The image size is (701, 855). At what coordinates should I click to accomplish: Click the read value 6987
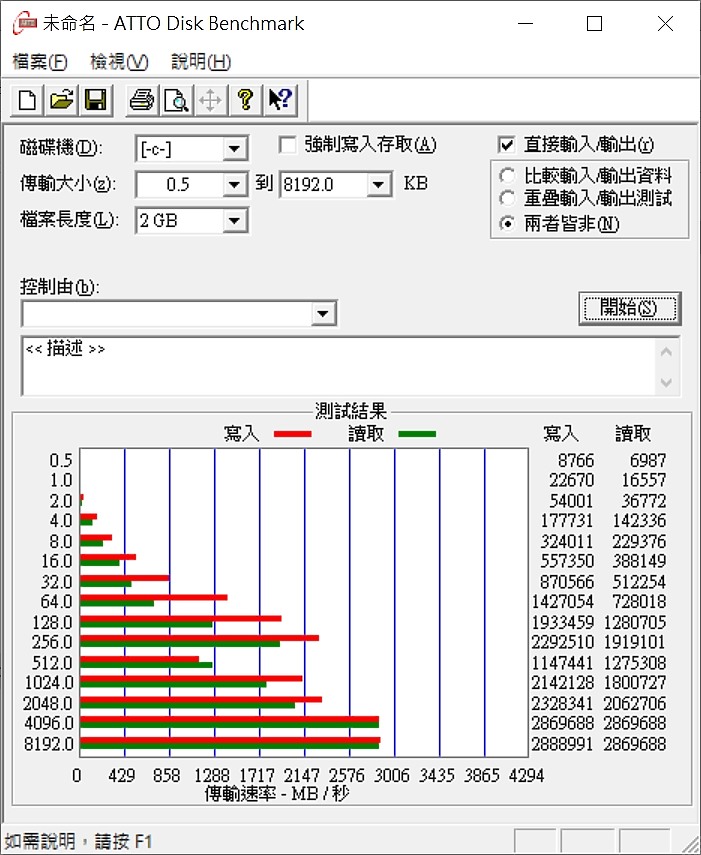click(x=648, y=461)
